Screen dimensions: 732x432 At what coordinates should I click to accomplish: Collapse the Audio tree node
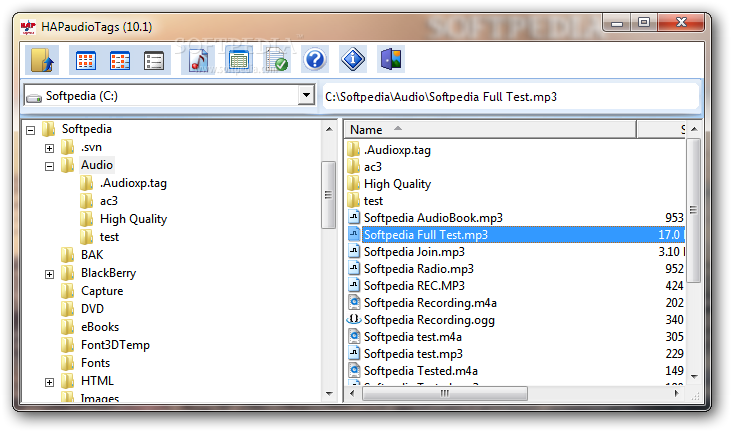pyautogui.click(x=49, y=166)
